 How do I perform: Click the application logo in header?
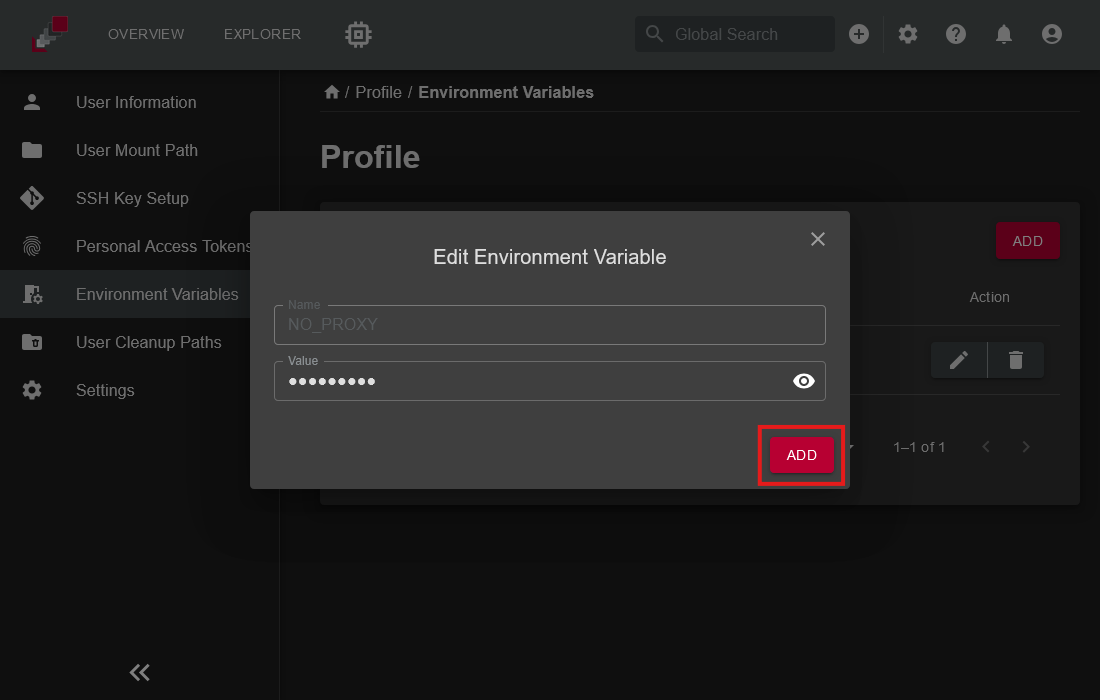50,34
